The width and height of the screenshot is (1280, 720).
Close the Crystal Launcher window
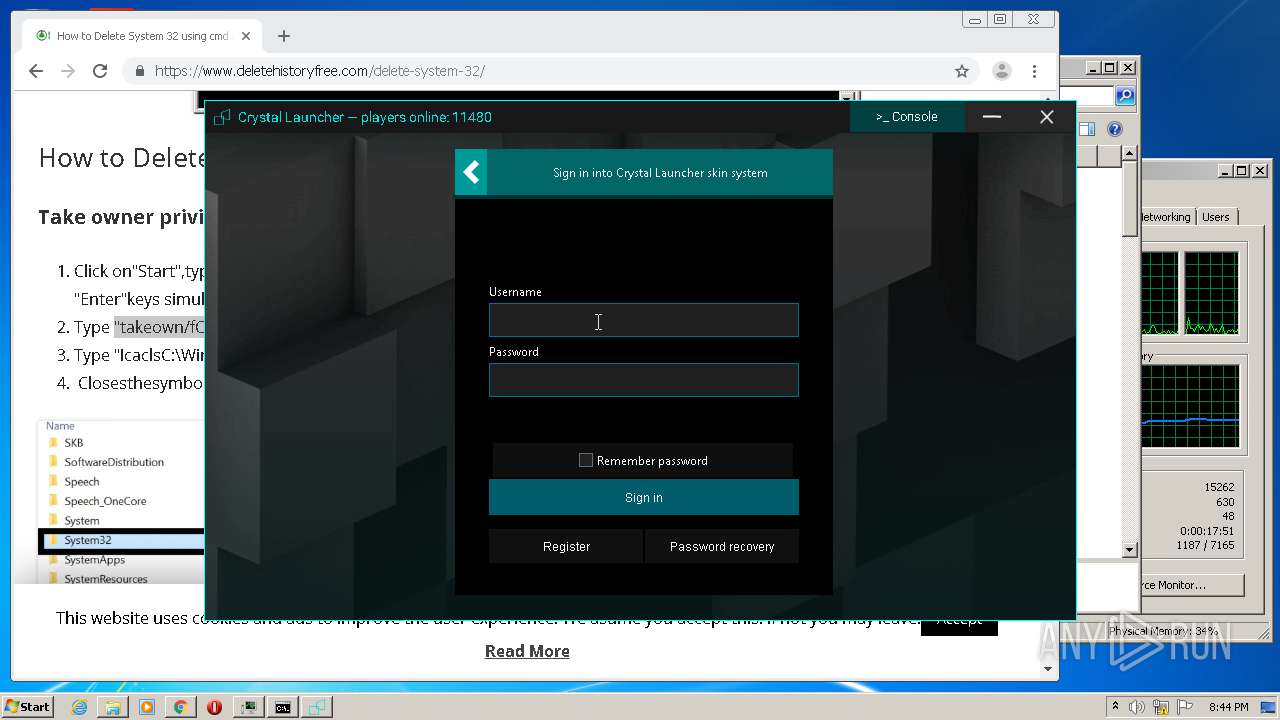pos(1047,117)
